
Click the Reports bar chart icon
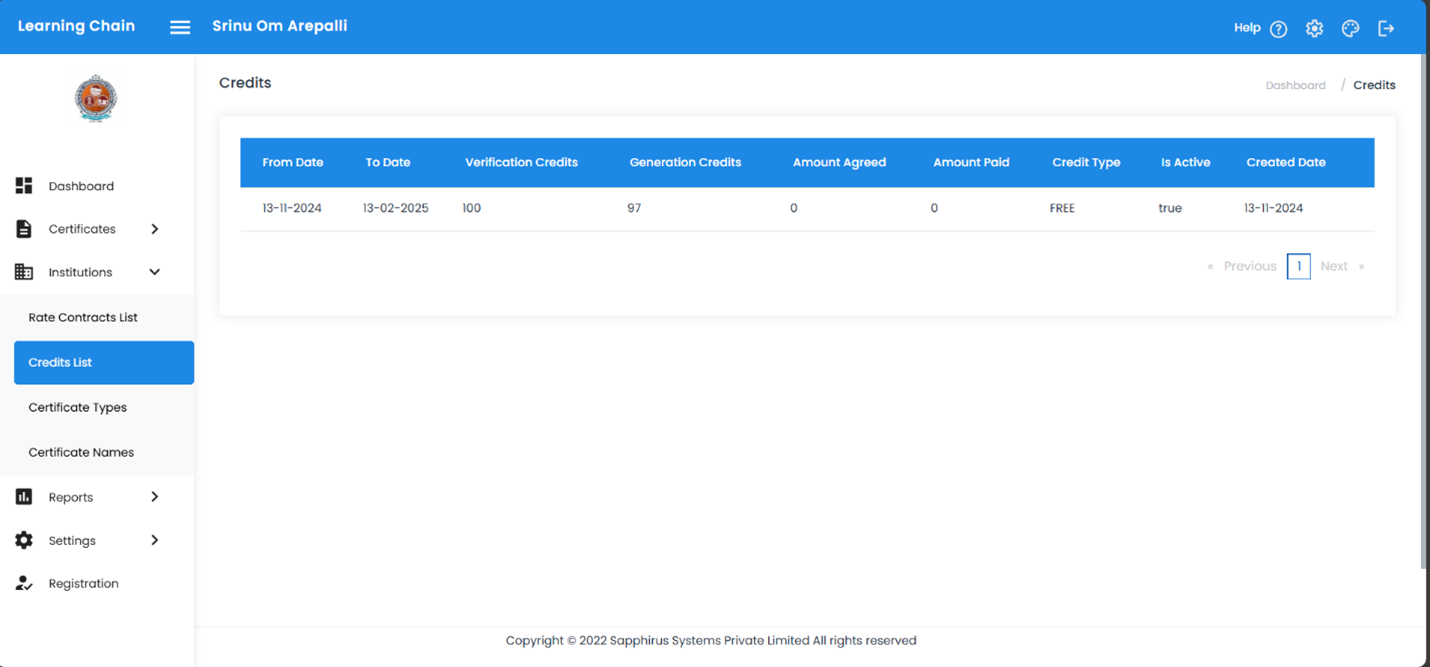coord(24,497)
